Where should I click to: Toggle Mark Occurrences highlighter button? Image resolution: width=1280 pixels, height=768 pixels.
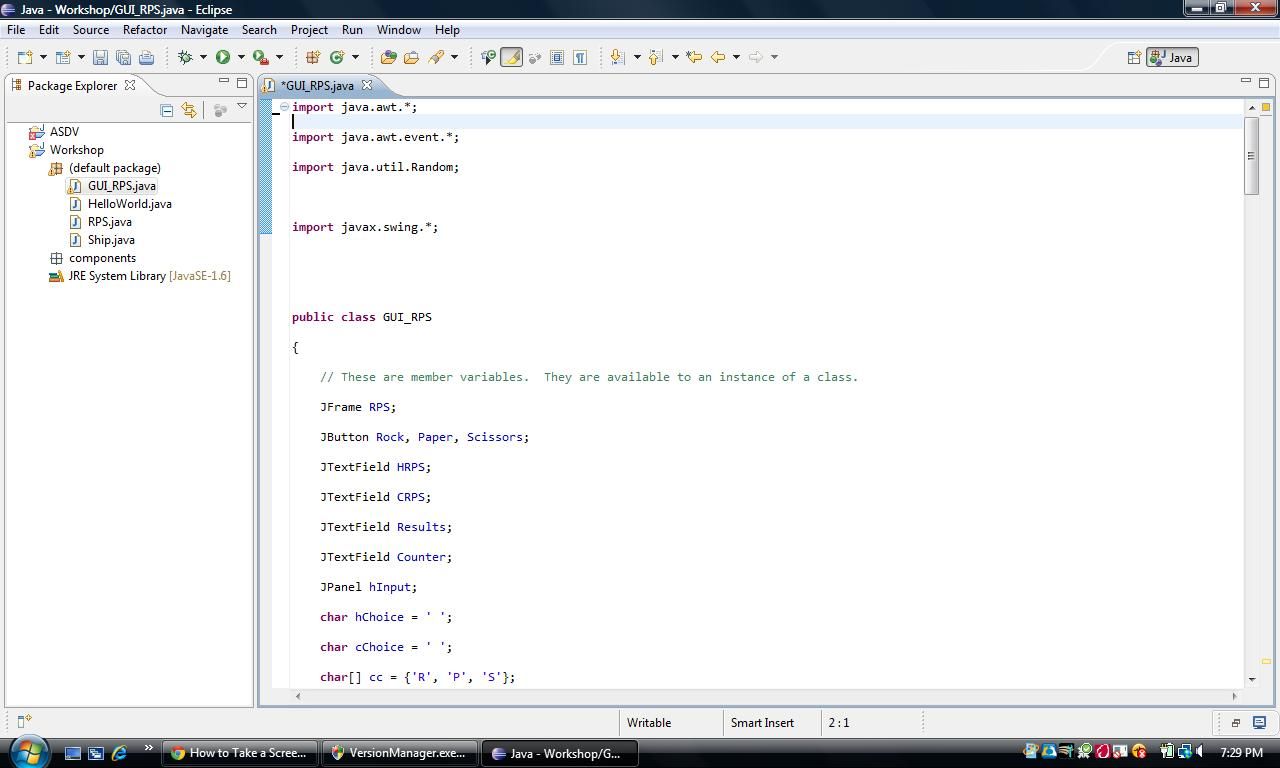click(x=511, y=58)
